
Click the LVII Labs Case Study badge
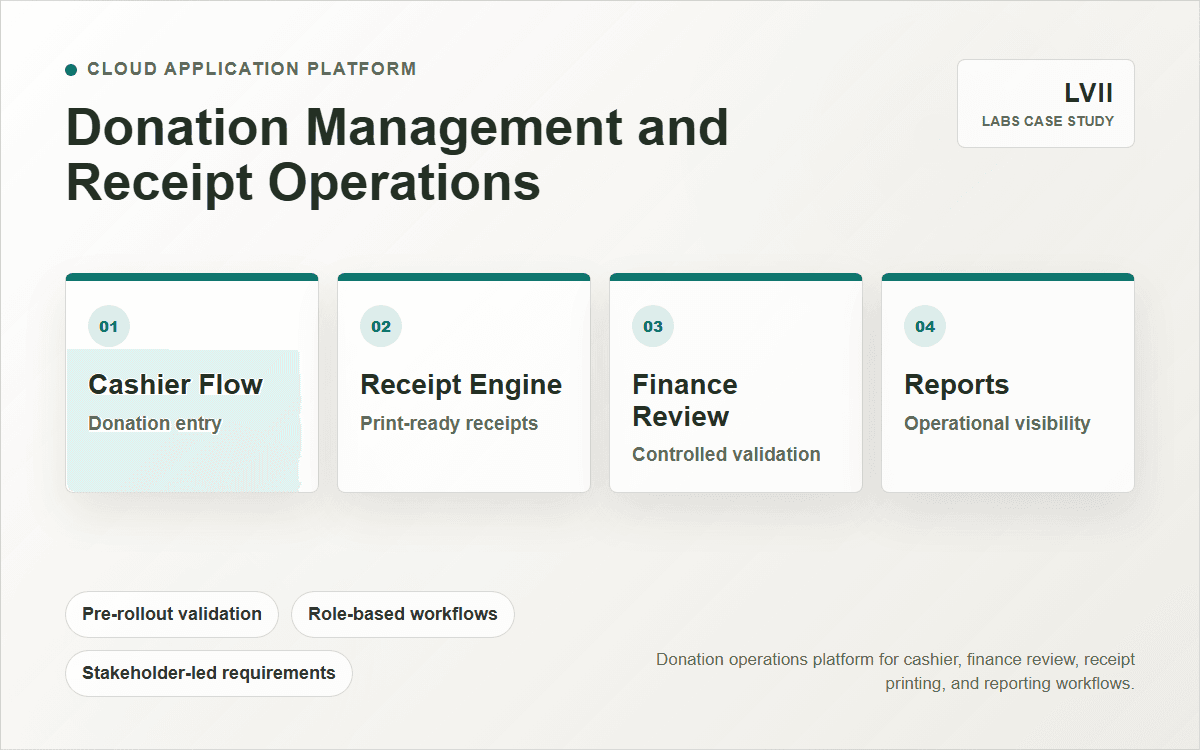[1046, 103]
